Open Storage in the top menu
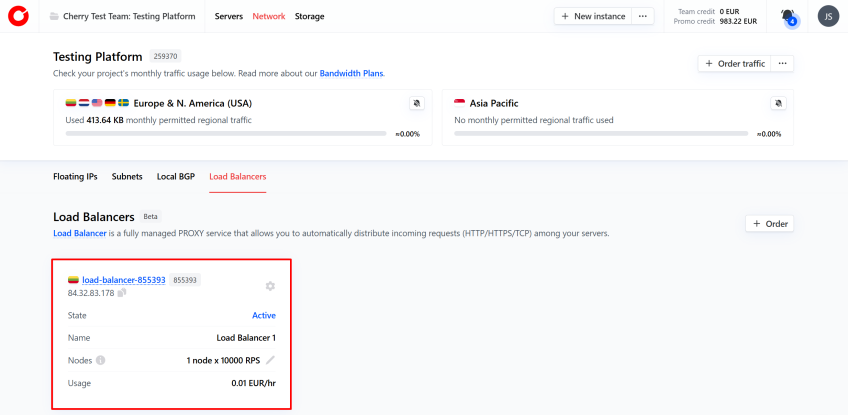 point(309,16)
